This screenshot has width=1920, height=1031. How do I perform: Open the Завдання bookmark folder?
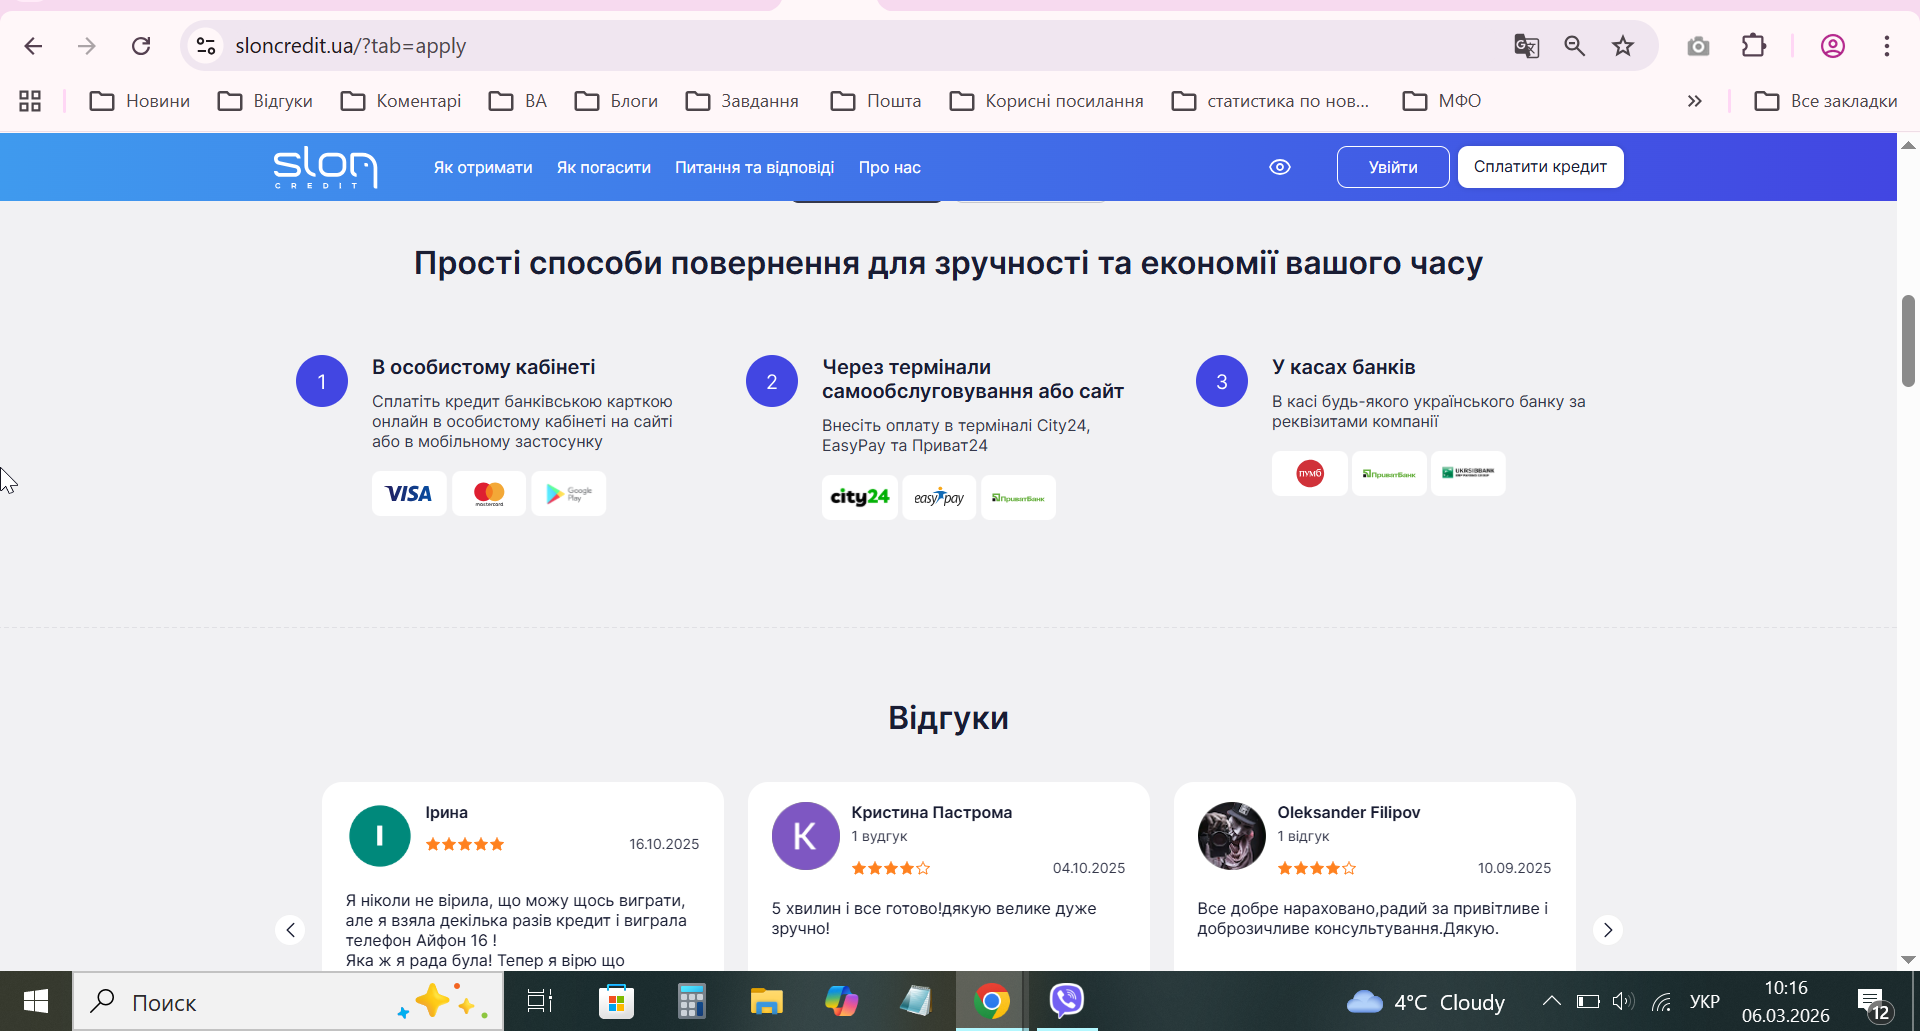pyautogui.click(x=742, y=101)
